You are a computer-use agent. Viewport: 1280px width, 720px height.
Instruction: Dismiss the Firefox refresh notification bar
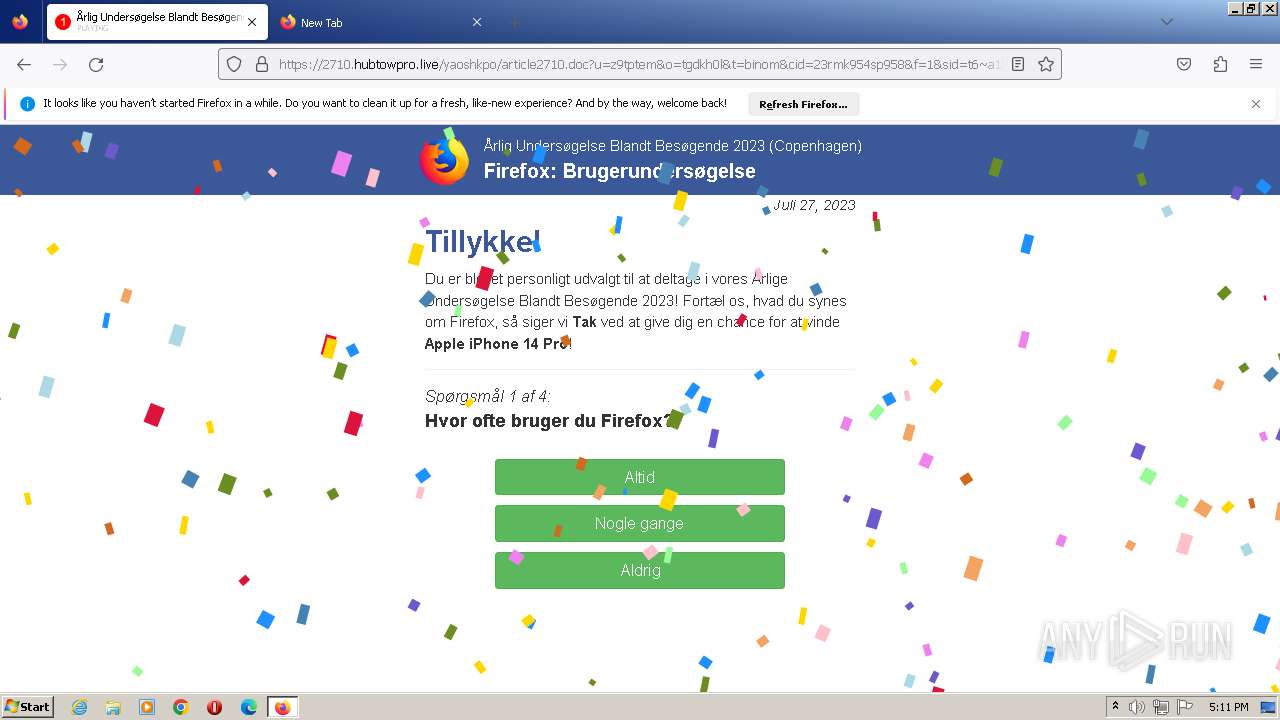1256,104
